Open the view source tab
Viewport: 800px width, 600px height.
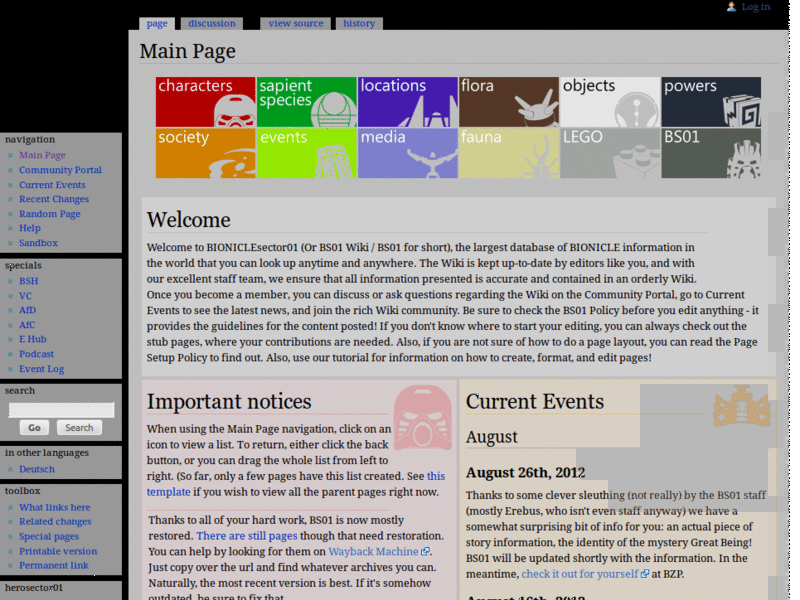[x=296, y=23]
